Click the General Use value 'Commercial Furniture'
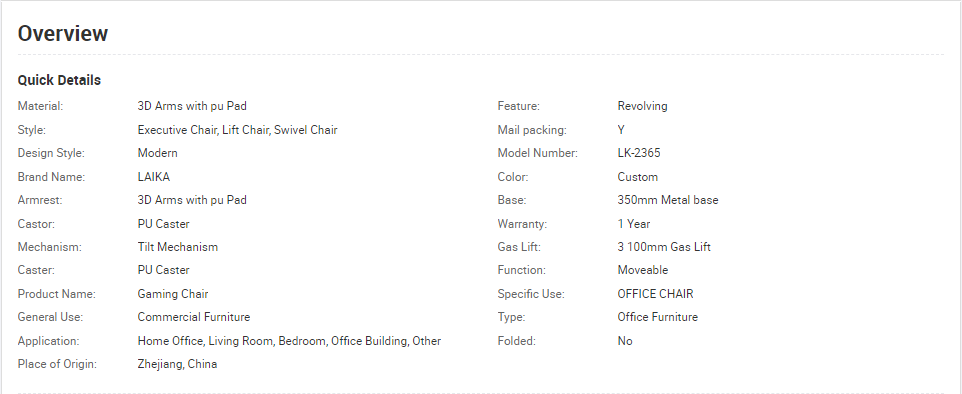962x394 pixels. coord(194,317)
